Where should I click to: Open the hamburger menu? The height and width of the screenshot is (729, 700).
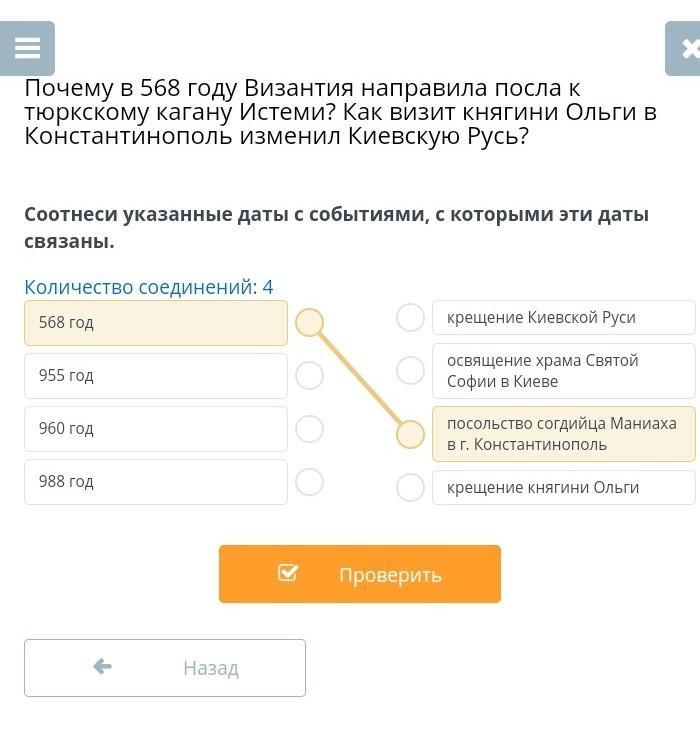point(27,48)
